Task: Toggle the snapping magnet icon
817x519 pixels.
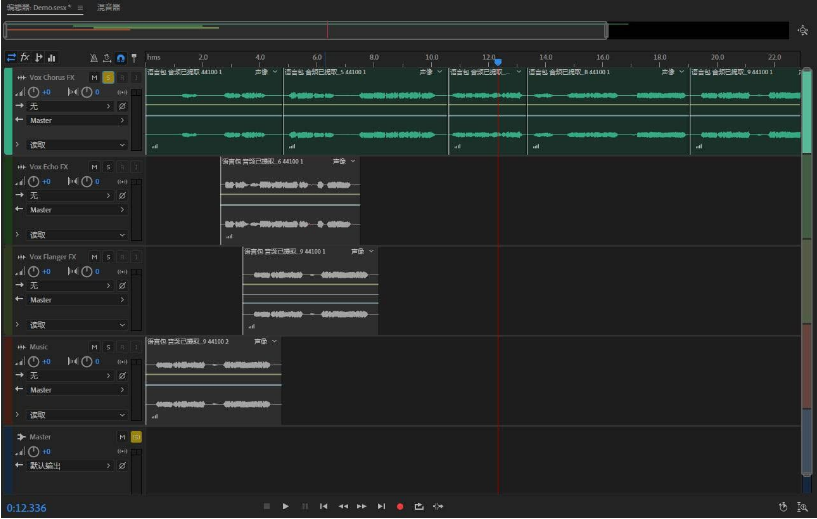Action: pyautogui.click(x=121, y=58)
